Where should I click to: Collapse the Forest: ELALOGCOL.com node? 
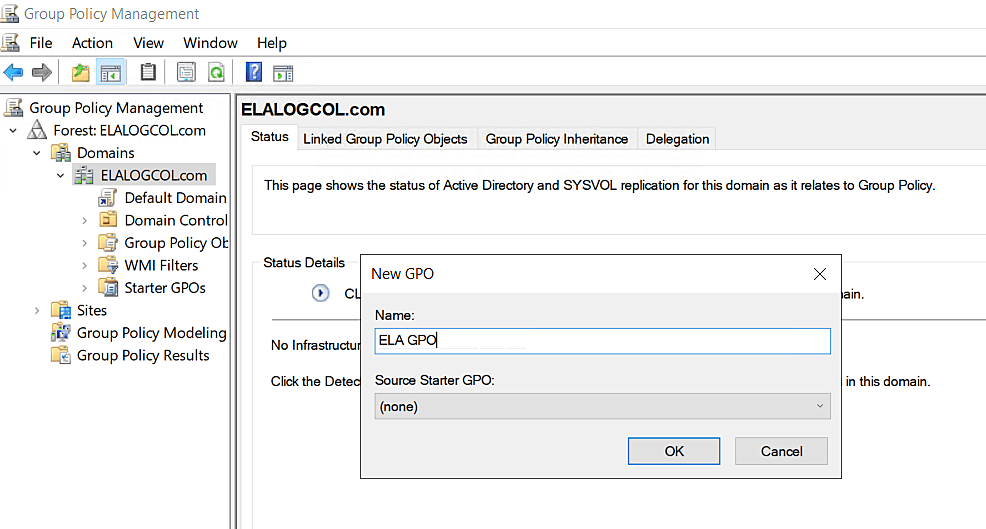pos(13,131)
